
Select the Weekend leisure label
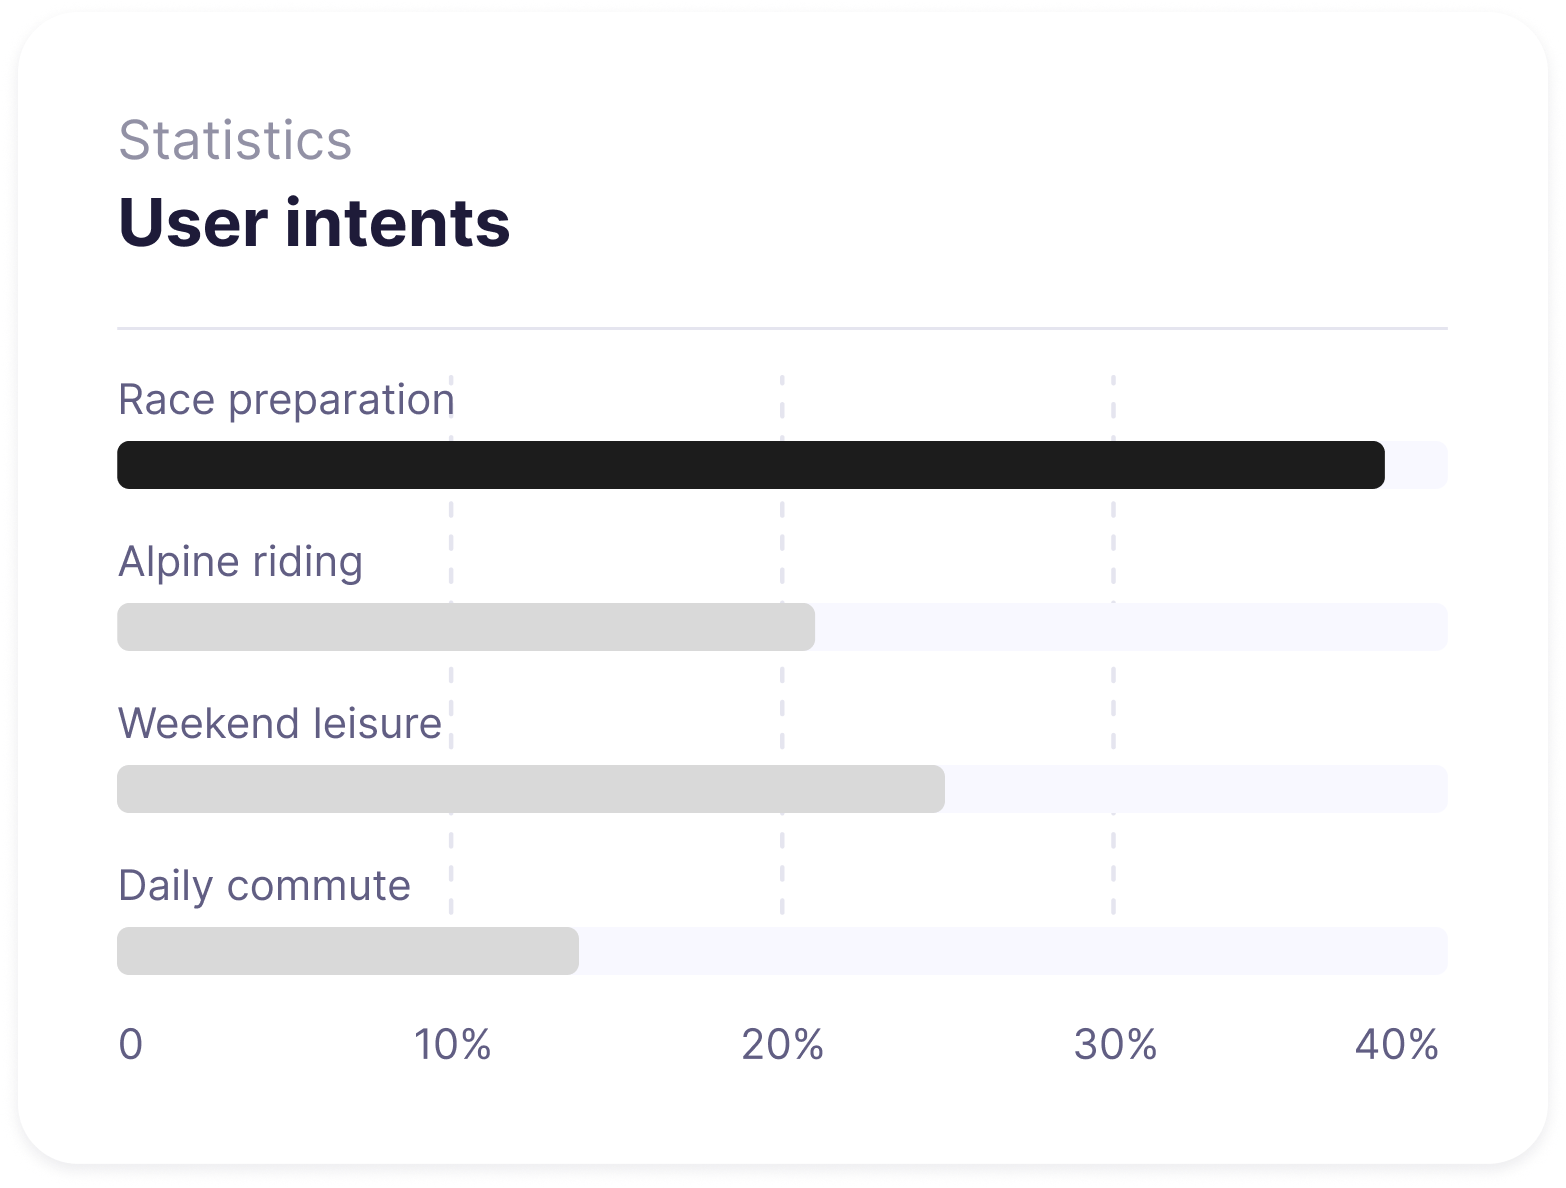point(280,724)
